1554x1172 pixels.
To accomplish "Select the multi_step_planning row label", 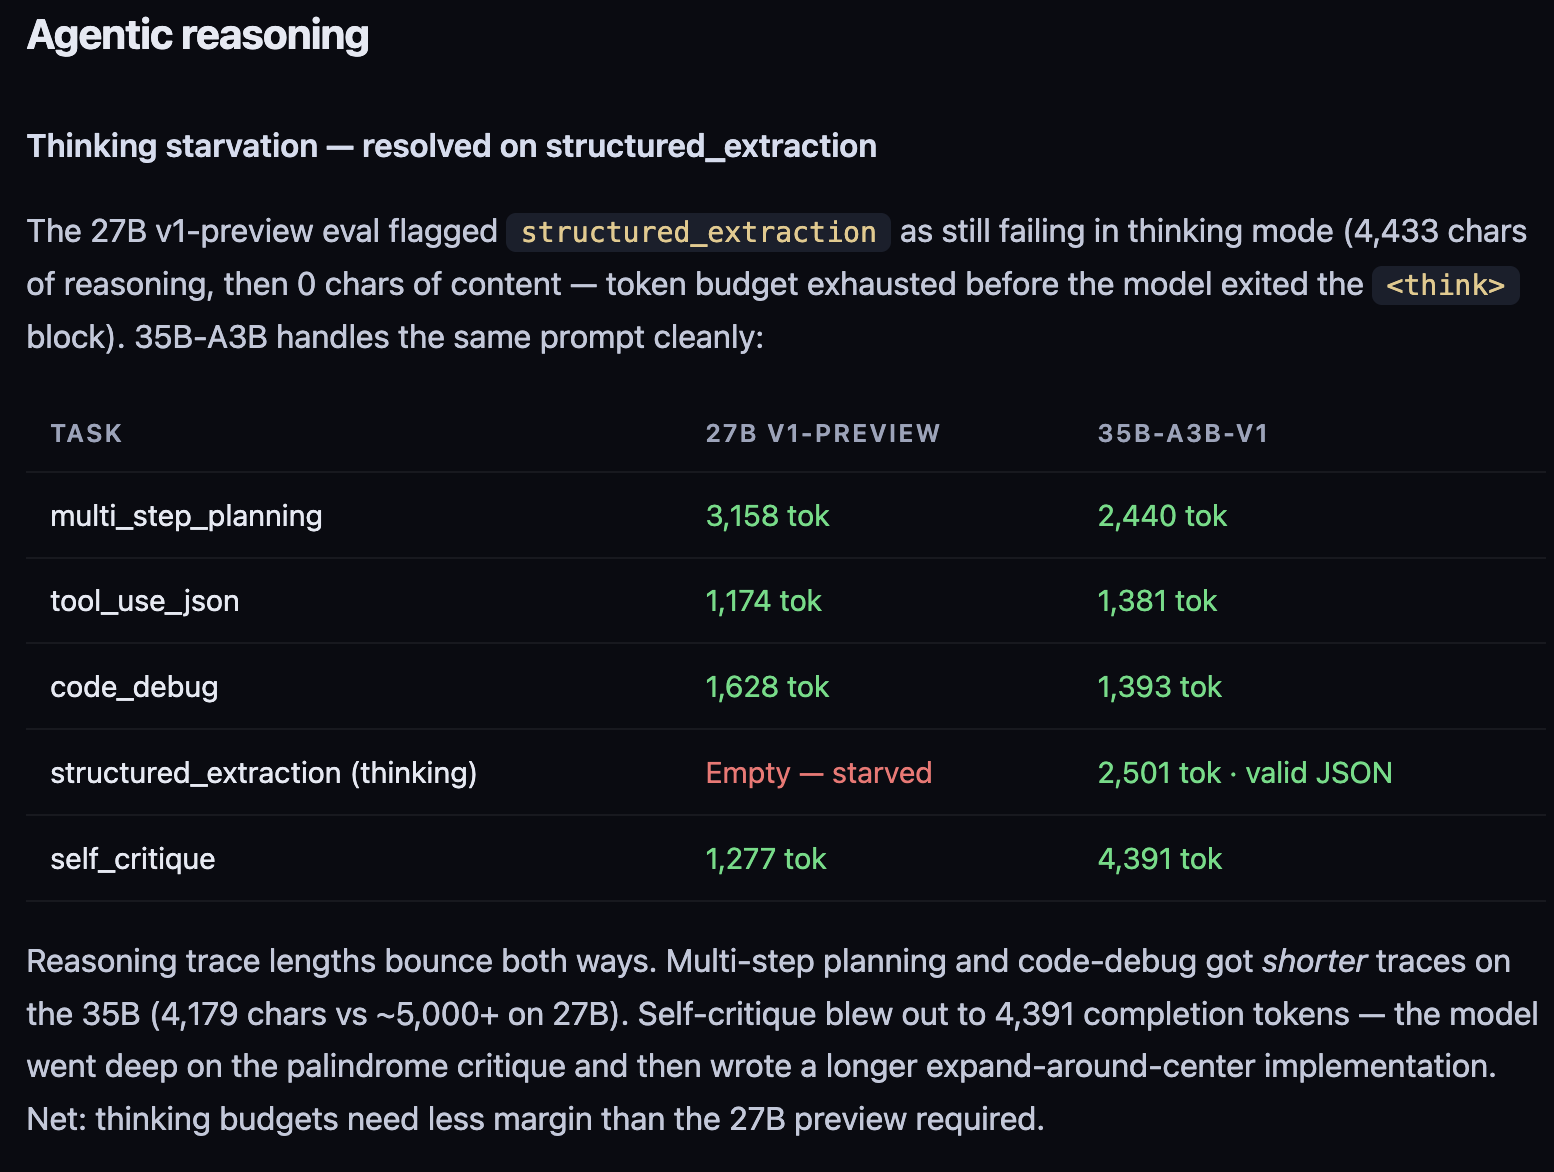I will pyautogui.click(x=186, y=516).
